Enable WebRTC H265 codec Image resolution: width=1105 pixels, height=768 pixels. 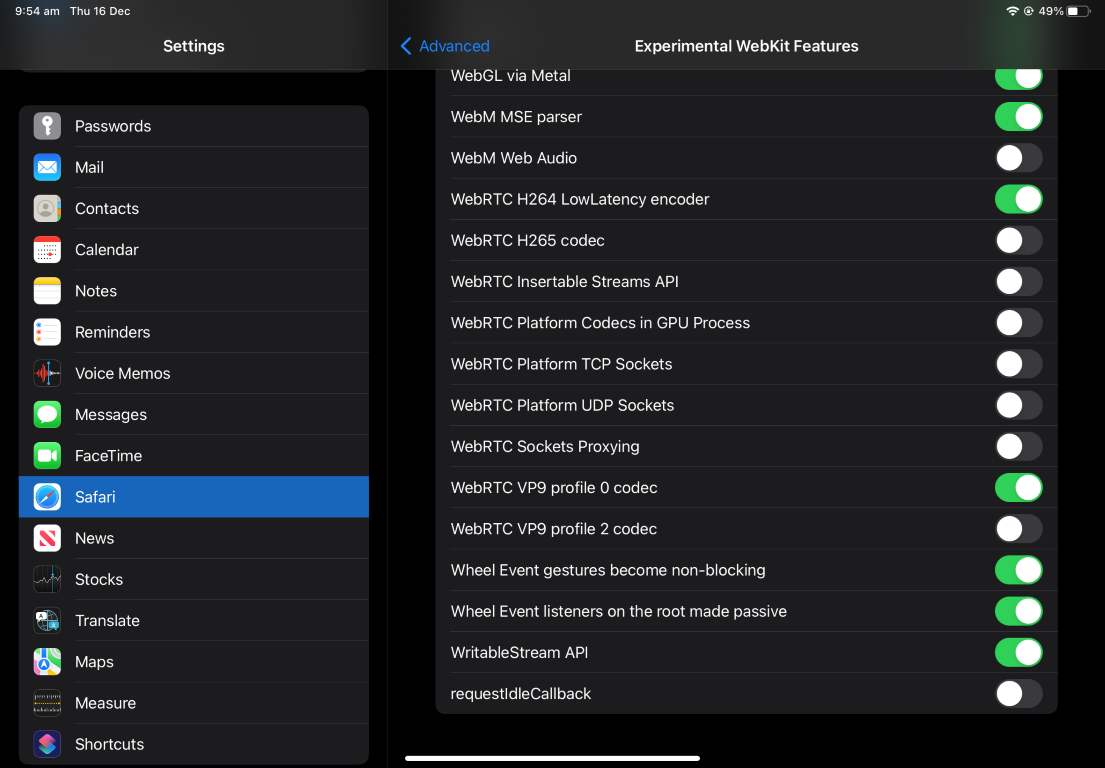(x=1018, y=240)
